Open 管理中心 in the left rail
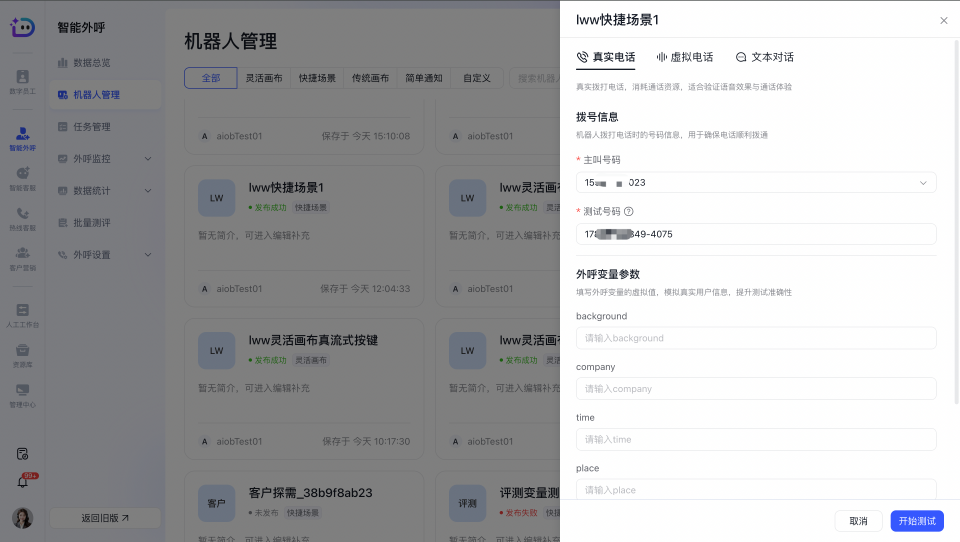960x542 pixels. click(22, 396)
